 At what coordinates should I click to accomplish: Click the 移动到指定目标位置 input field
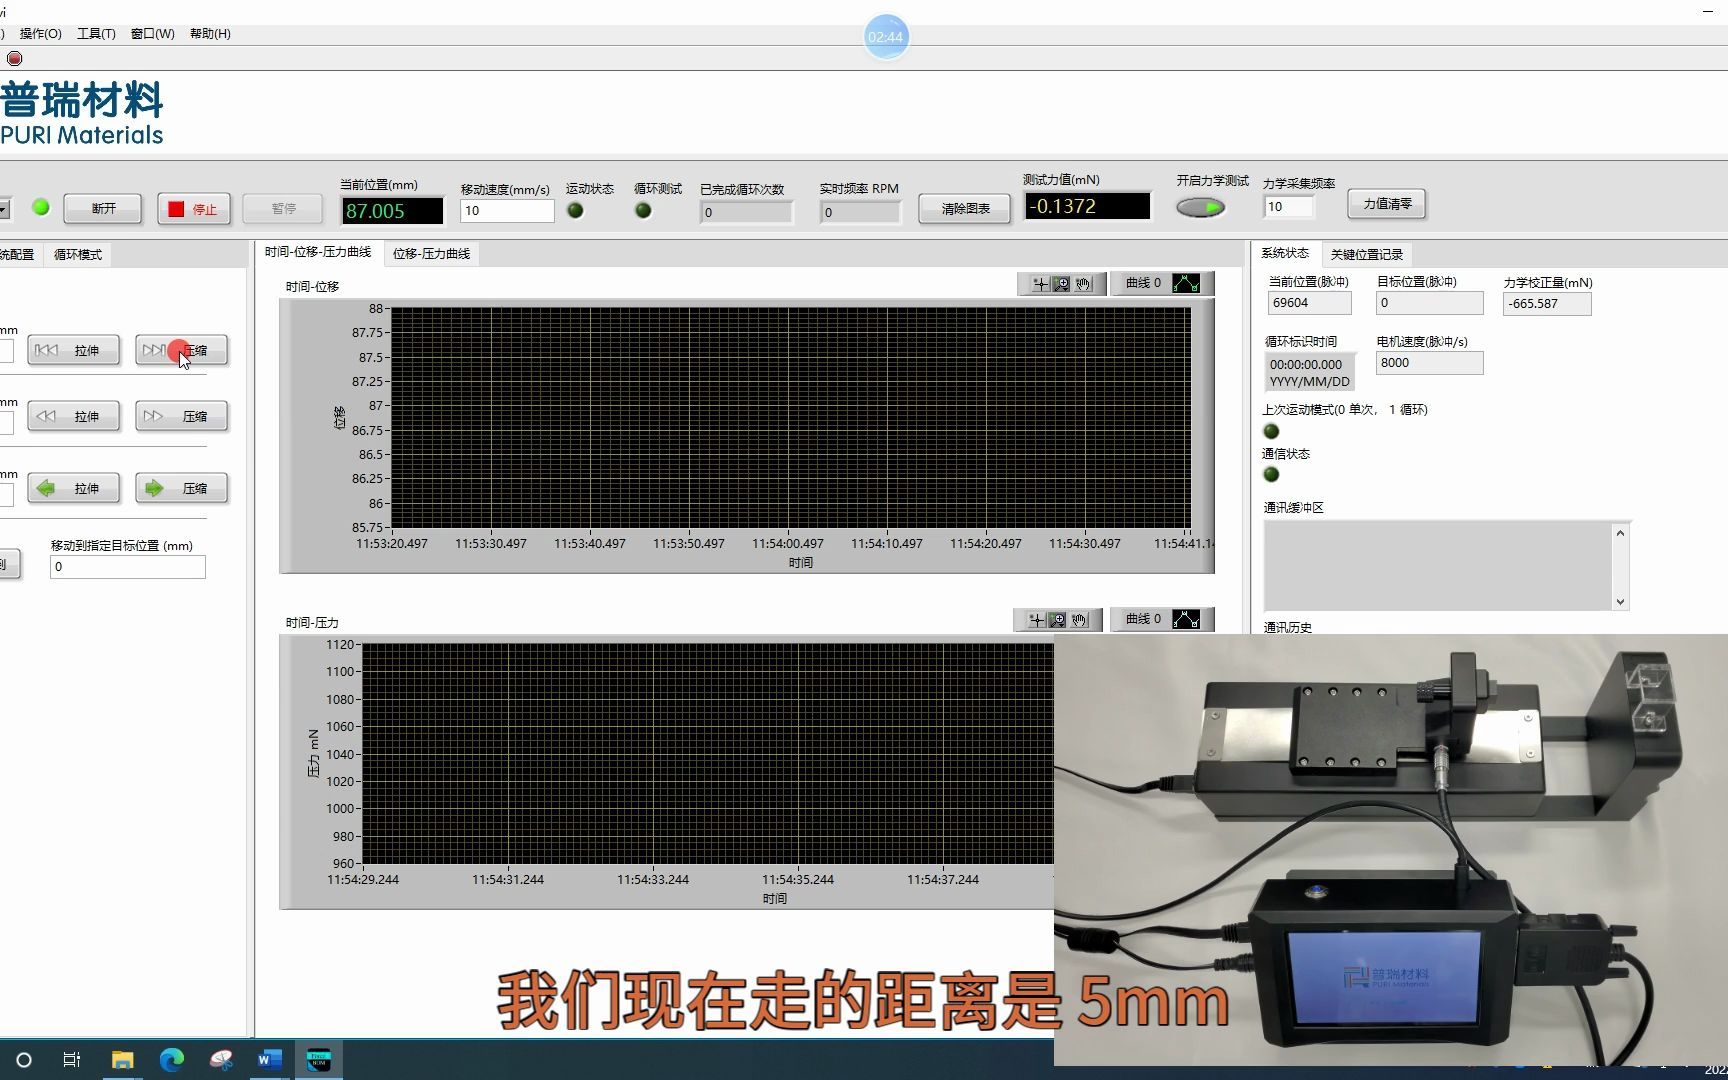[x=127, y=566]
